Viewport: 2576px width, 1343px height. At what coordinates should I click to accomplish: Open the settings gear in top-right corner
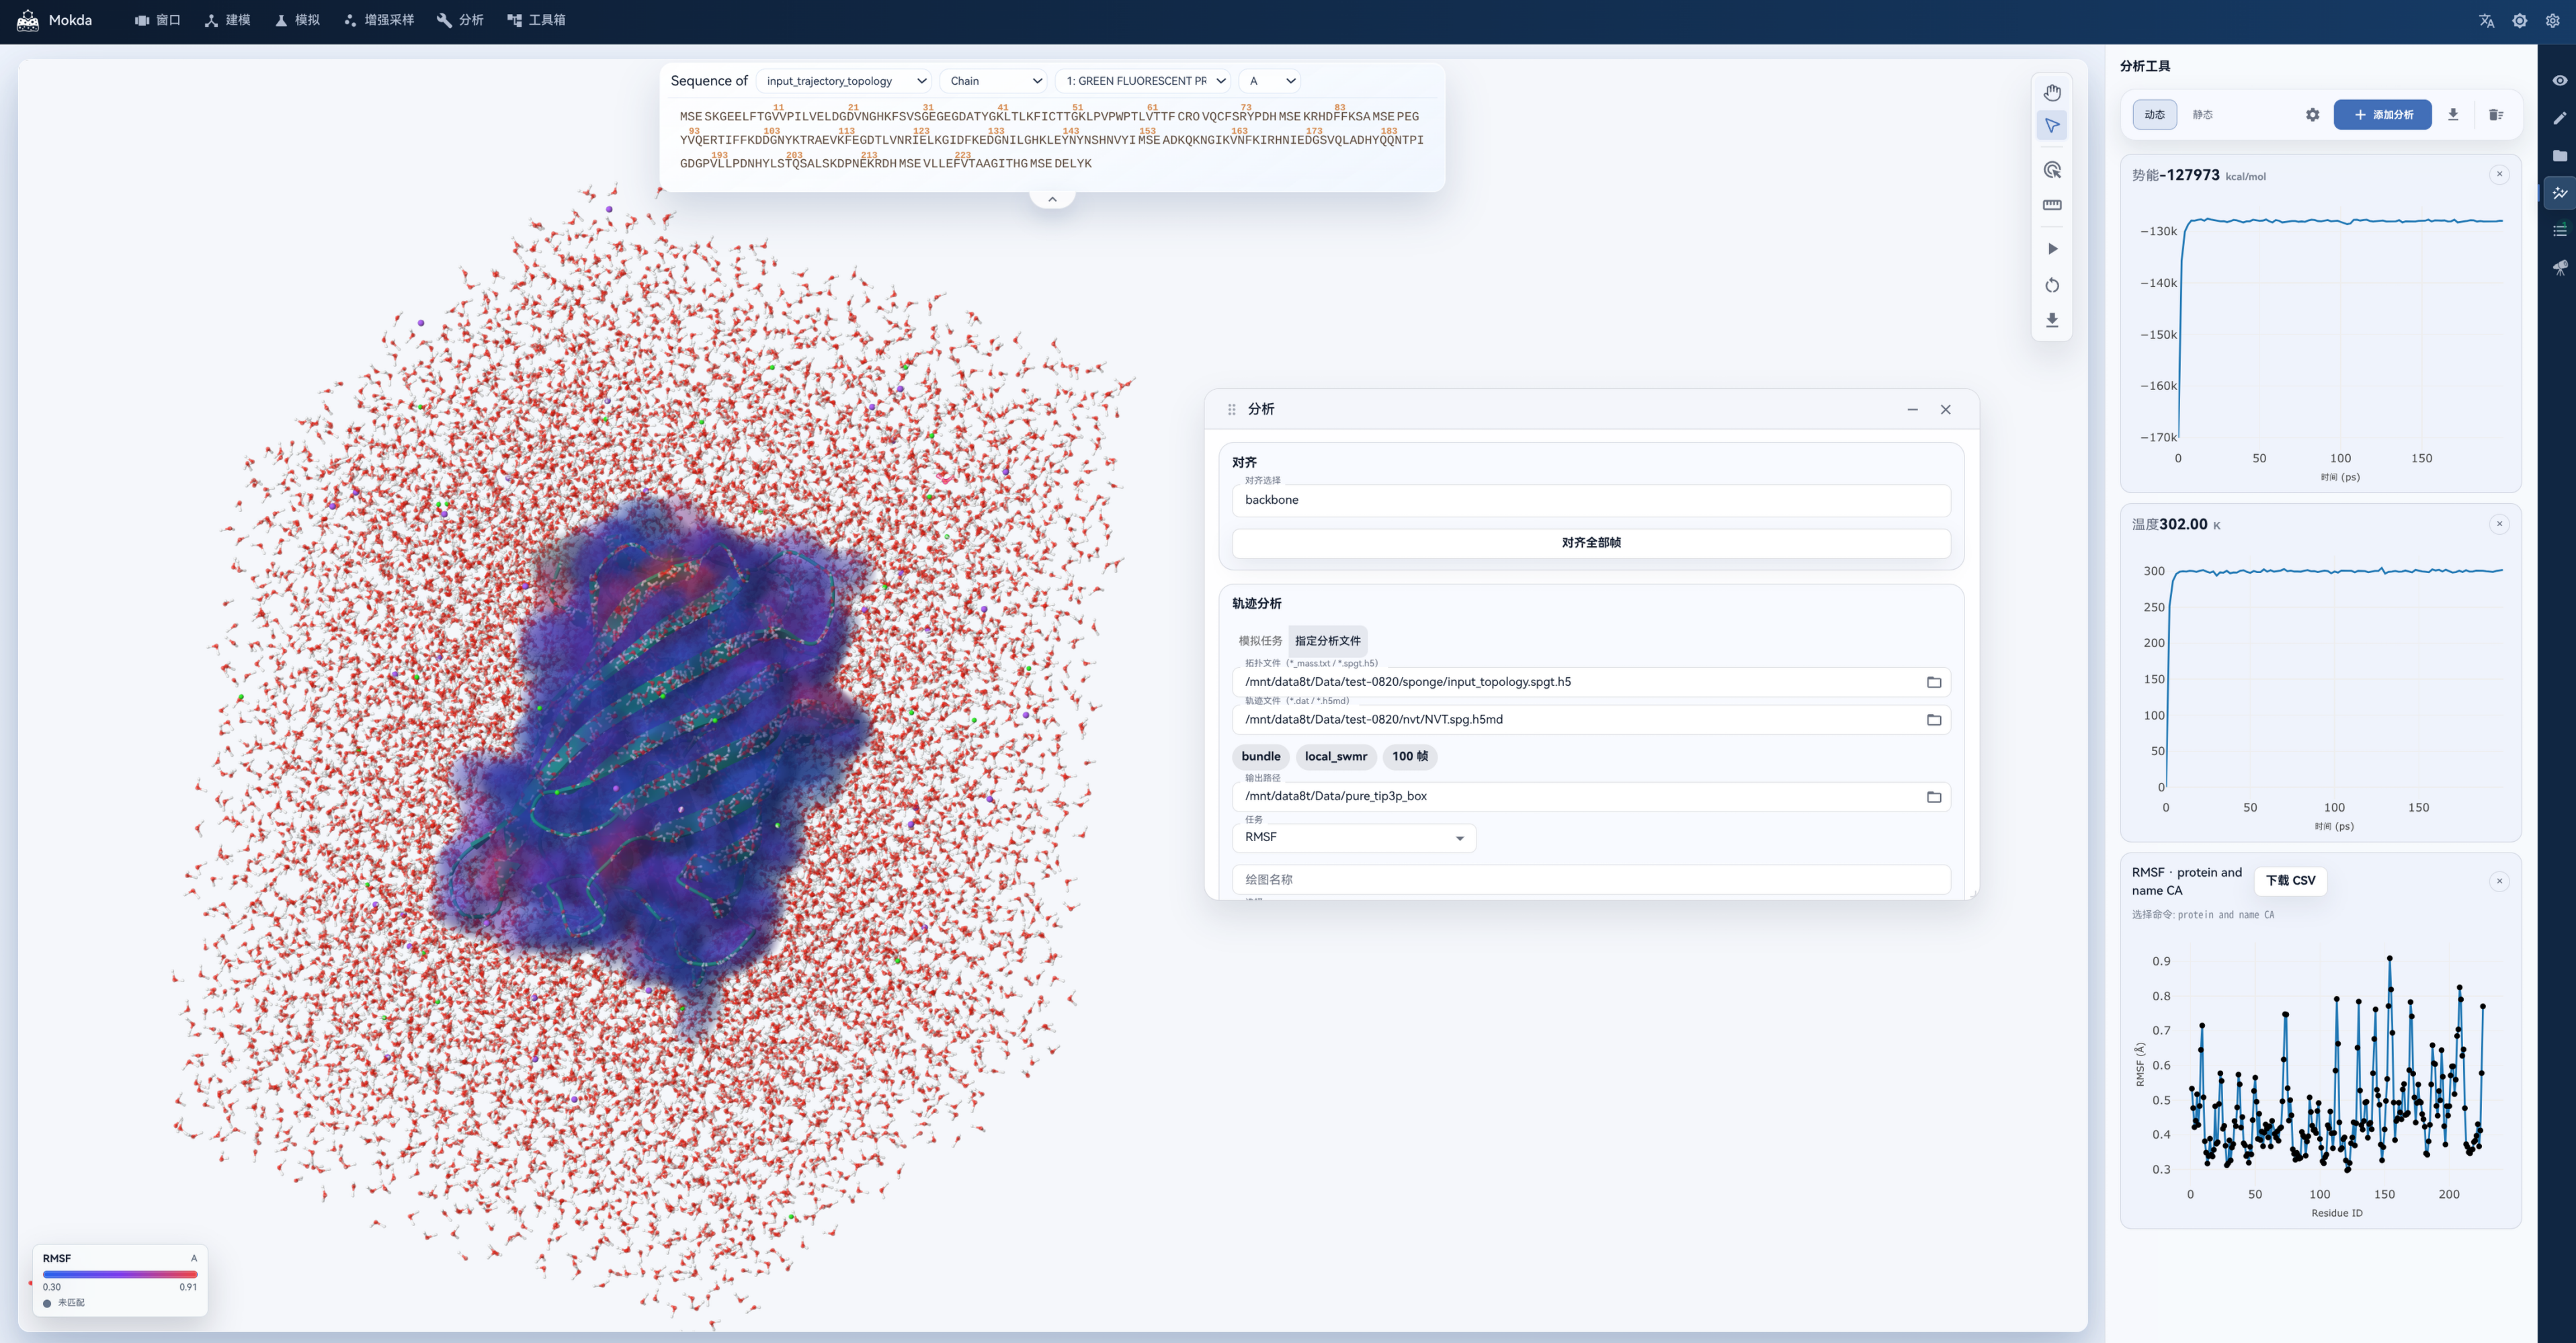click(2553, 21)
